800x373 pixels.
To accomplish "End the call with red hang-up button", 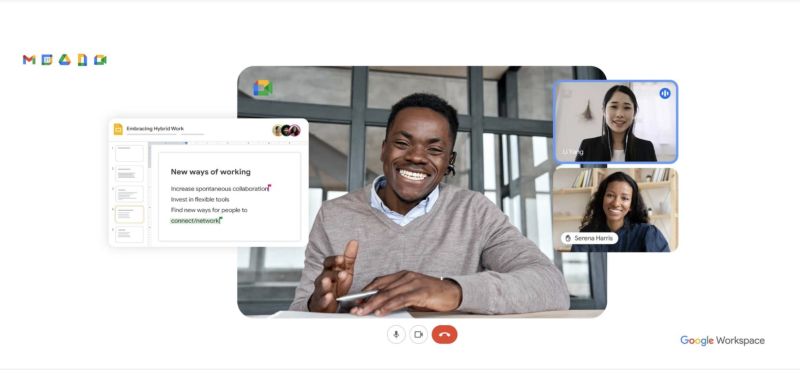I will (444, 335).
